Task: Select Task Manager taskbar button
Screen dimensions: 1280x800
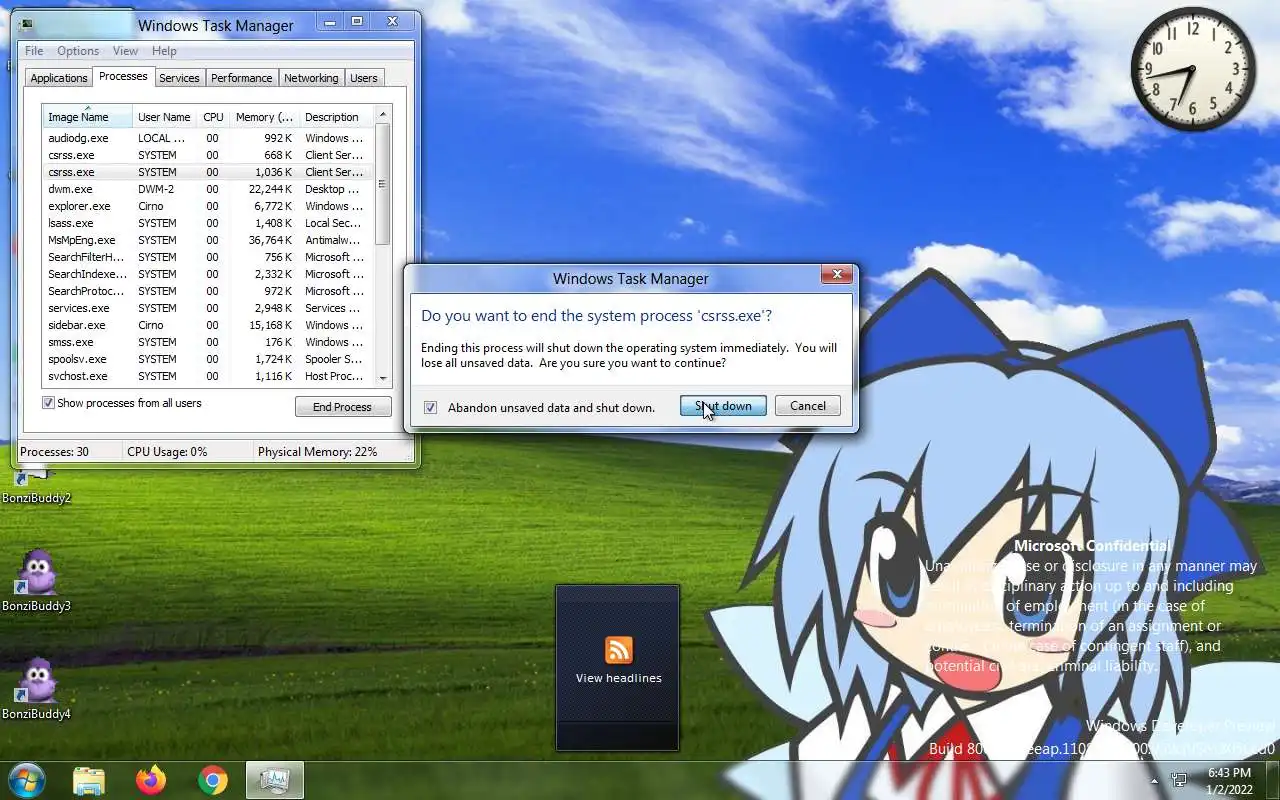Action: click(x=274, y=780)
